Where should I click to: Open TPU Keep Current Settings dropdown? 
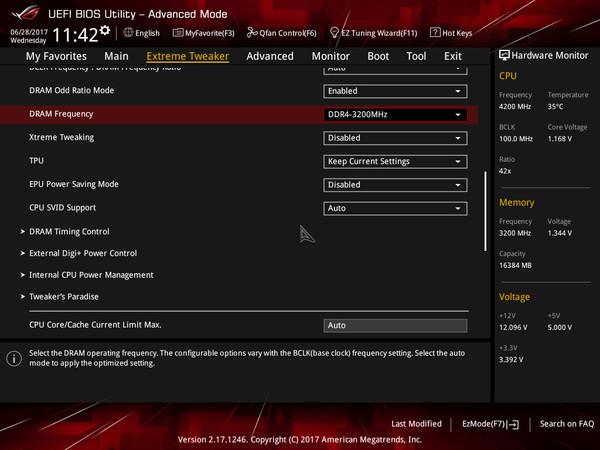(395, 161)
